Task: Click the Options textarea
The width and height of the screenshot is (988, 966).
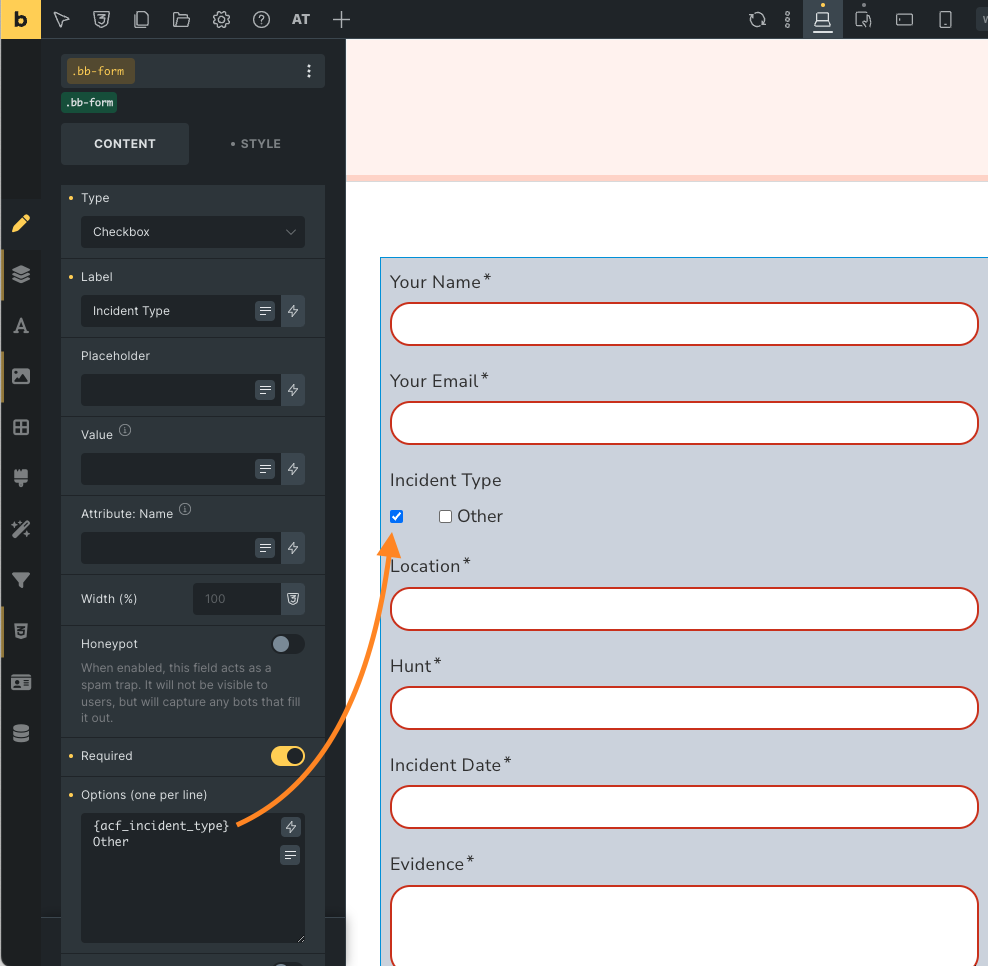Action: point(193,878)
